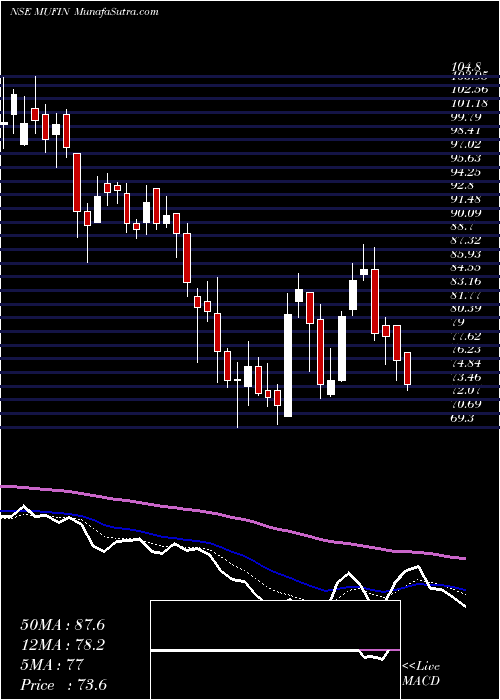Click the blue 12MA line
Viewport: 500px width, 700px height.
click(232, 553)
